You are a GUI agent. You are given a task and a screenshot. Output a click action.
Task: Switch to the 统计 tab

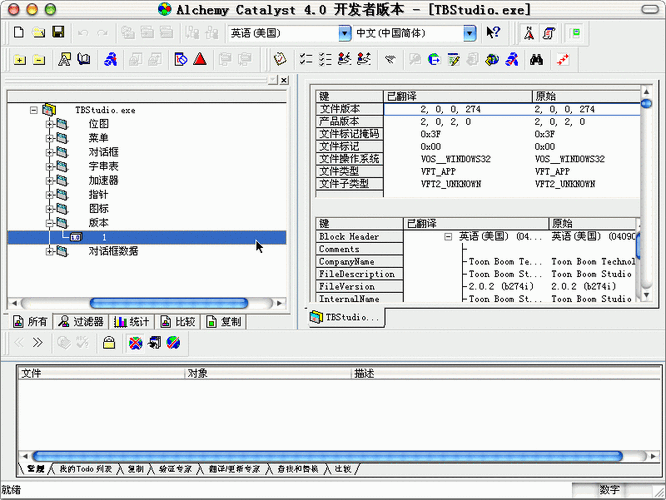click(x=132, y=322)
